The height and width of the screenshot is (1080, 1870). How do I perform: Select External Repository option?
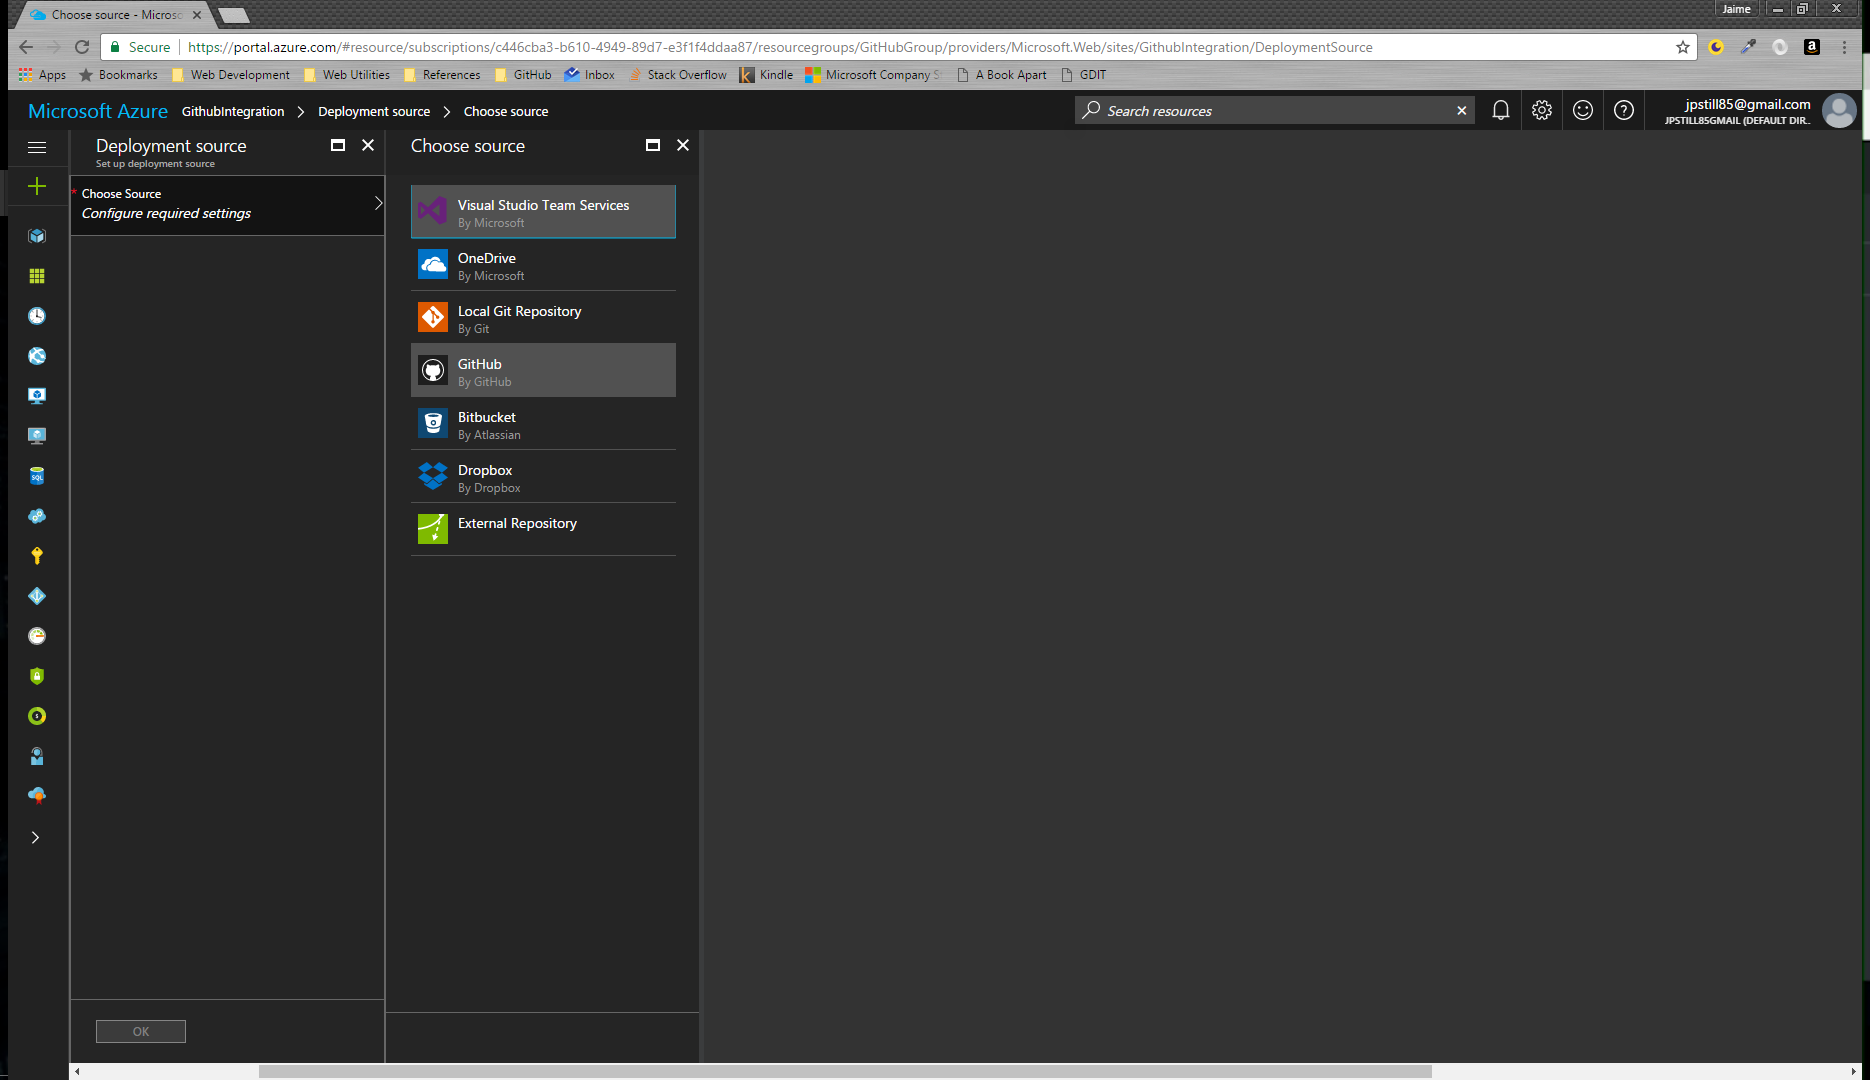coord(542,527)
